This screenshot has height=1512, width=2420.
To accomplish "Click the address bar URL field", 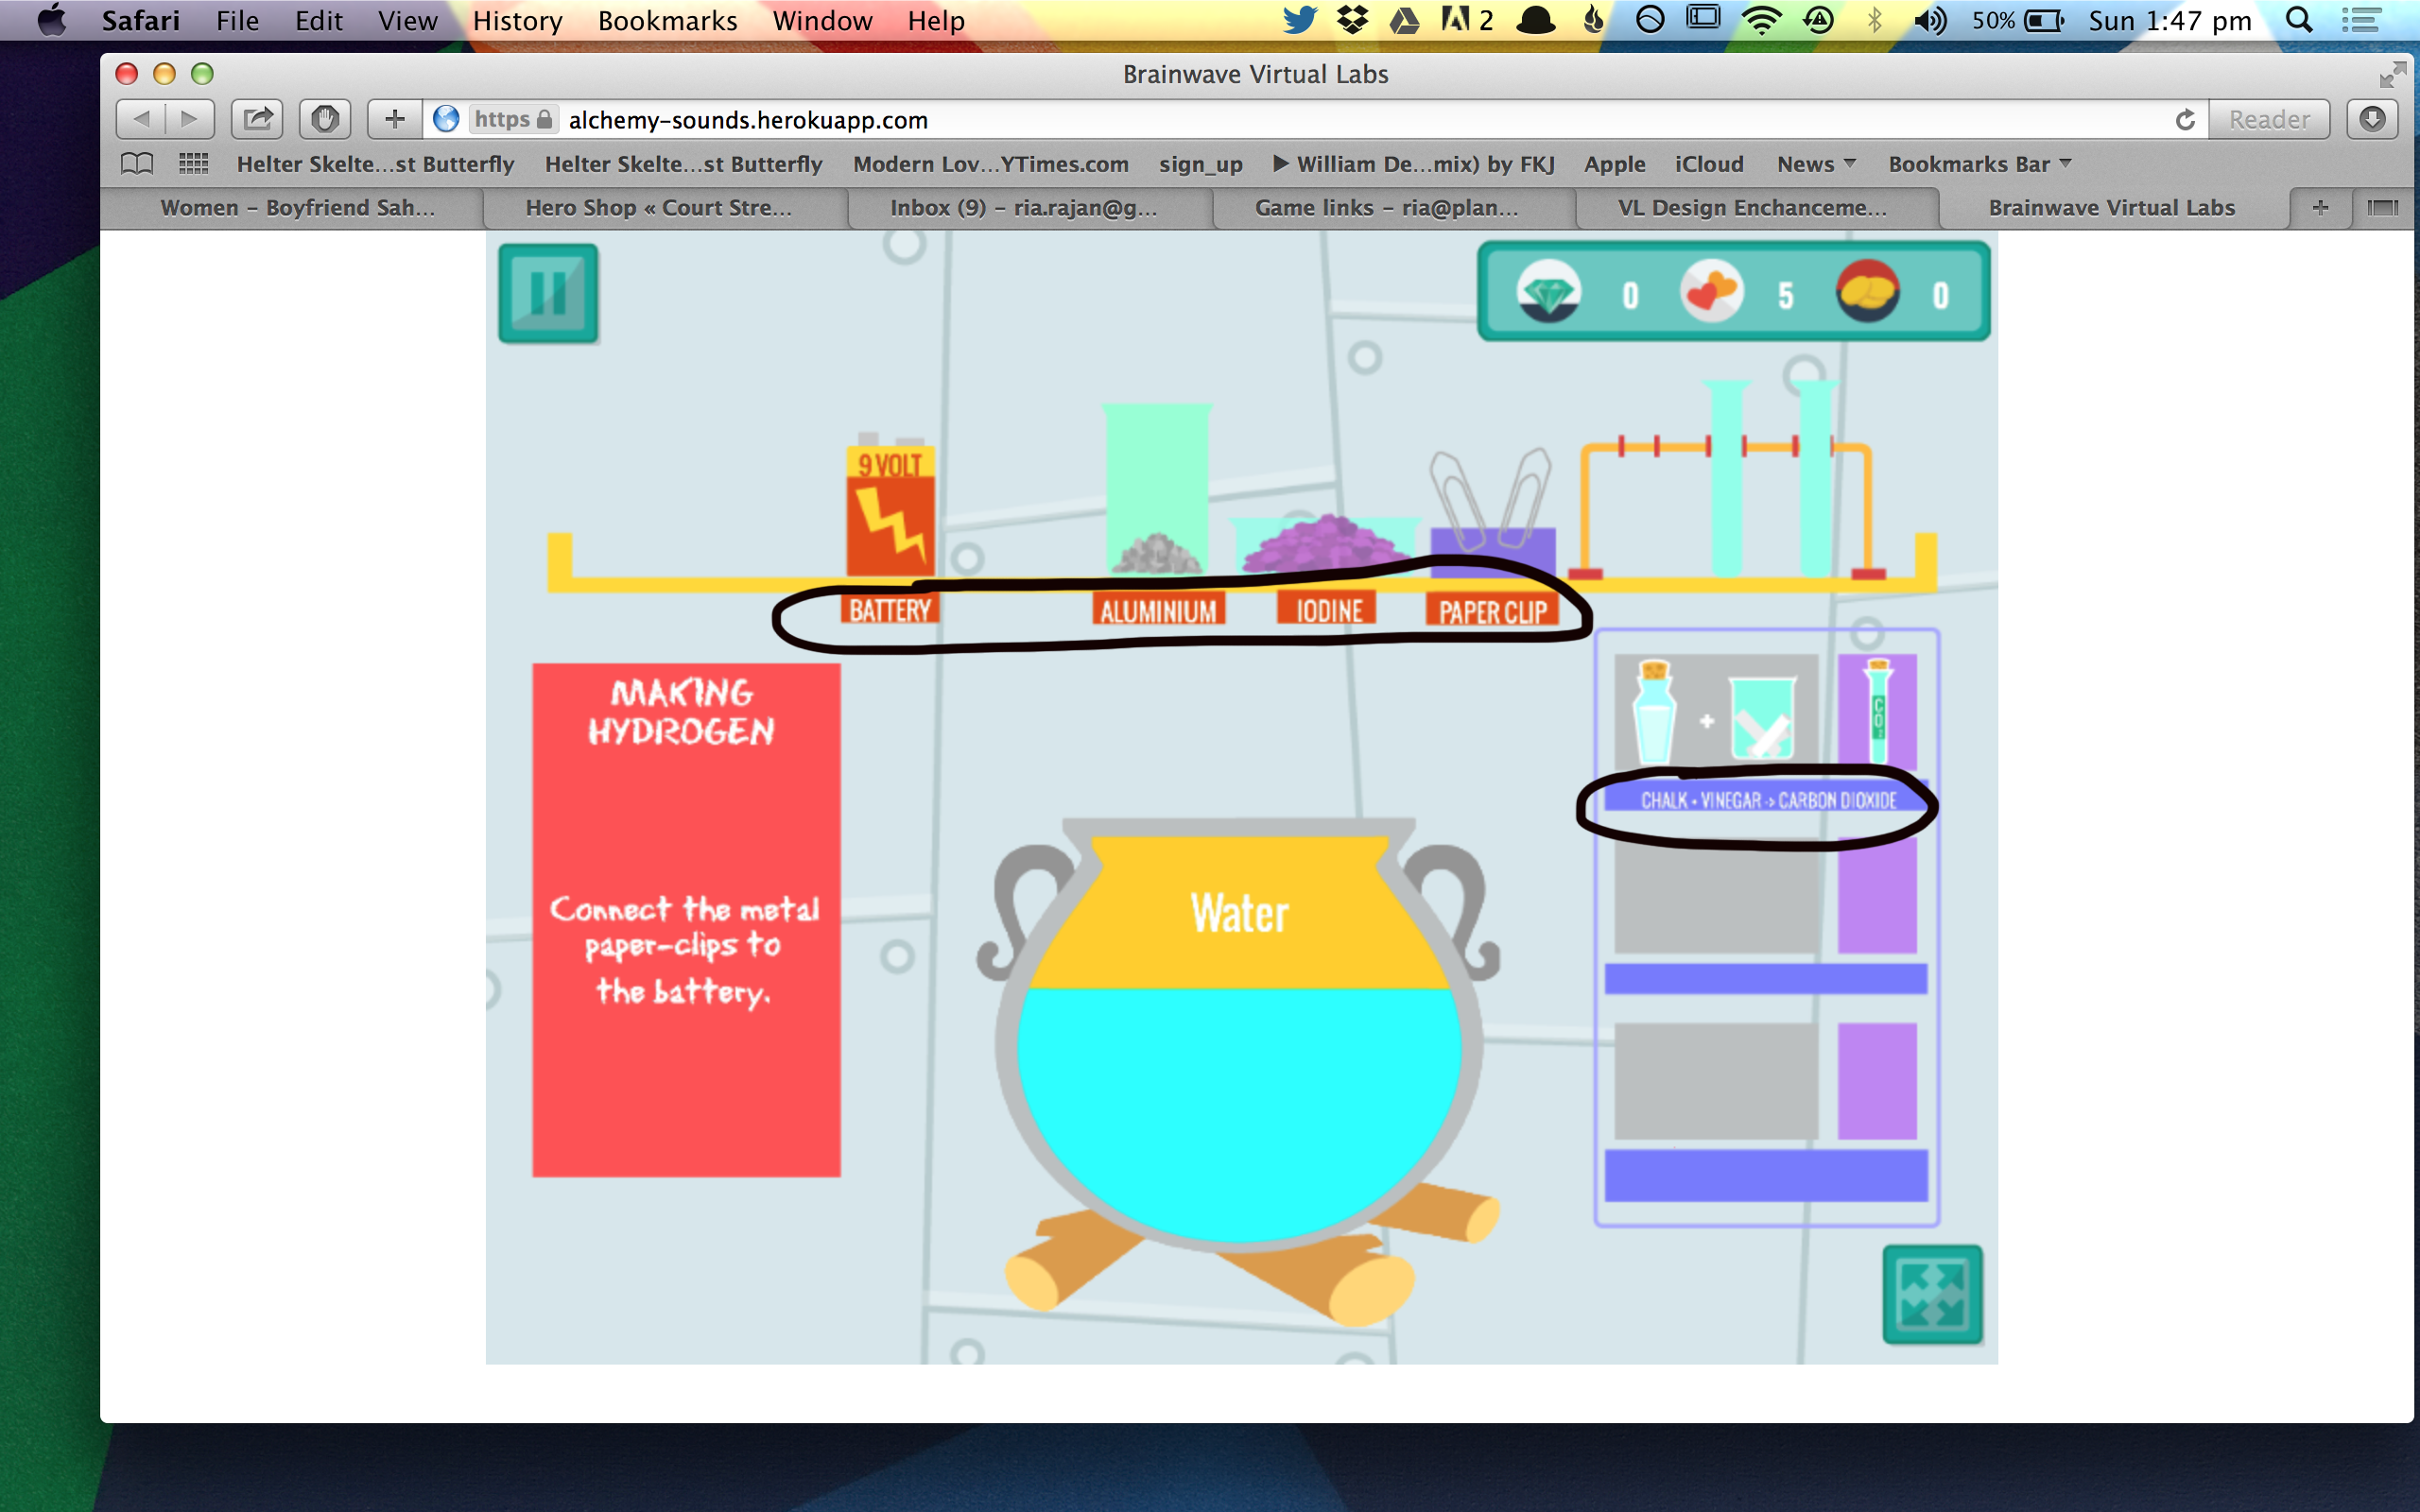I will click(x=1313, y=120).
